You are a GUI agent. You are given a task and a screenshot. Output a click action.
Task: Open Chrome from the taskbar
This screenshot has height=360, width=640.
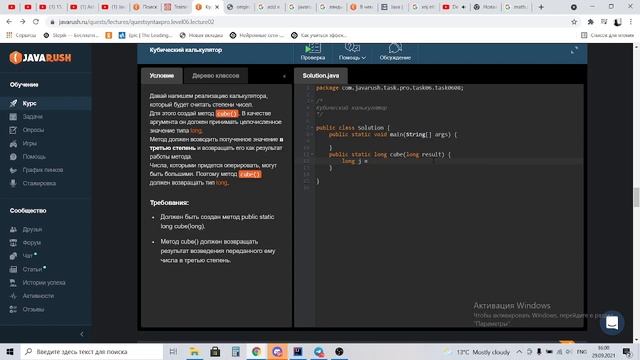click(x=256, y=351)
